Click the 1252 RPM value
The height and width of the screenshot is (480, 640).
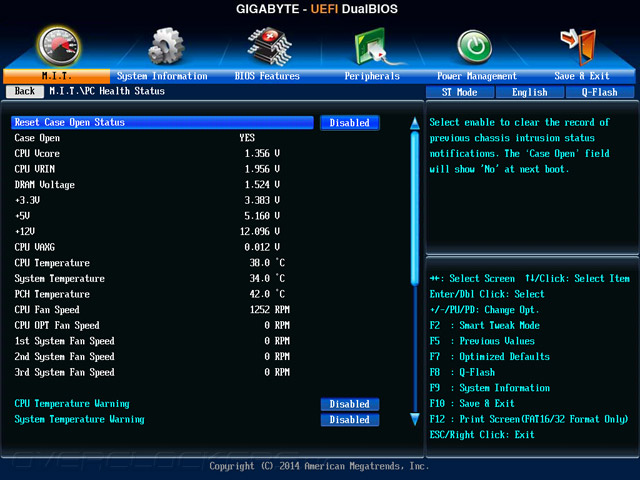pos(270,310)
